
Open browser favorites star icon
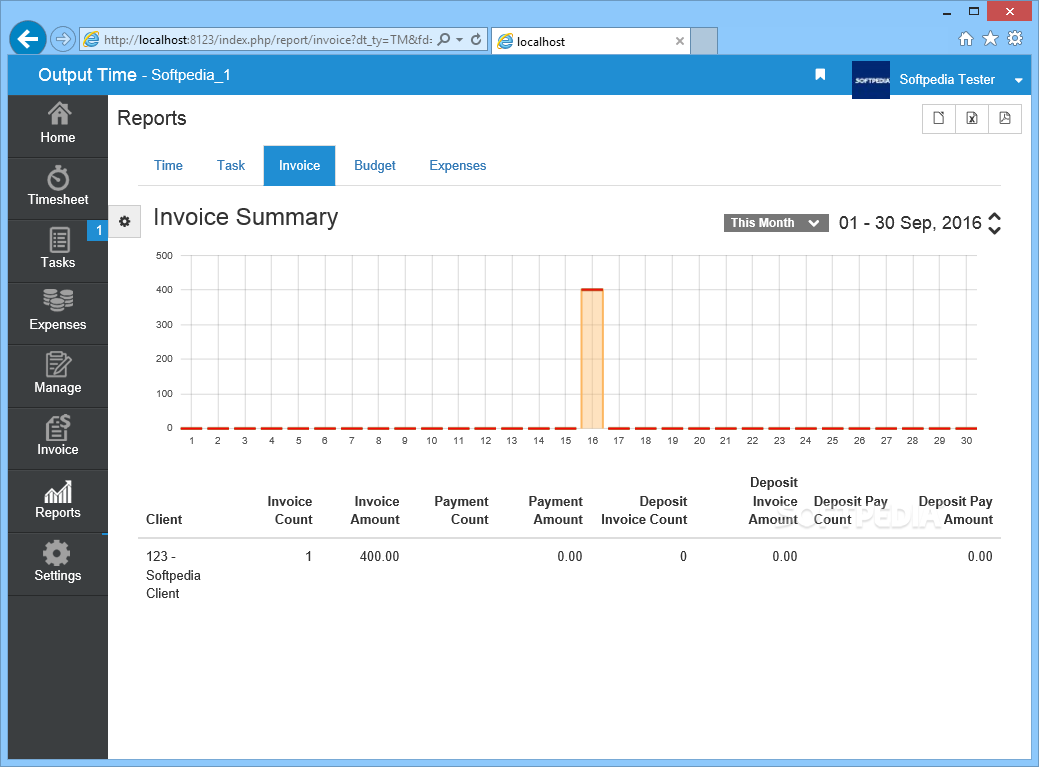[990, 39]
